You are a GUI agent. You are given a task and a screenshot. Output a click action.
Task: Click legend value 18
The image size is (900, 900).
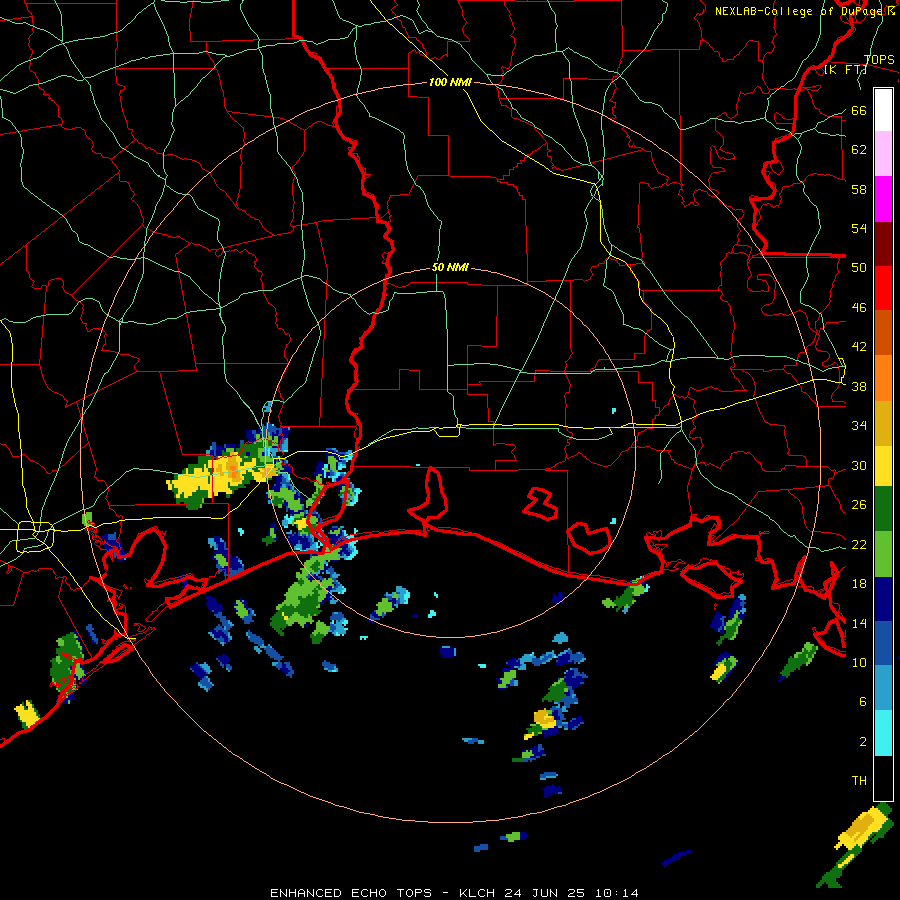point(859,584)
